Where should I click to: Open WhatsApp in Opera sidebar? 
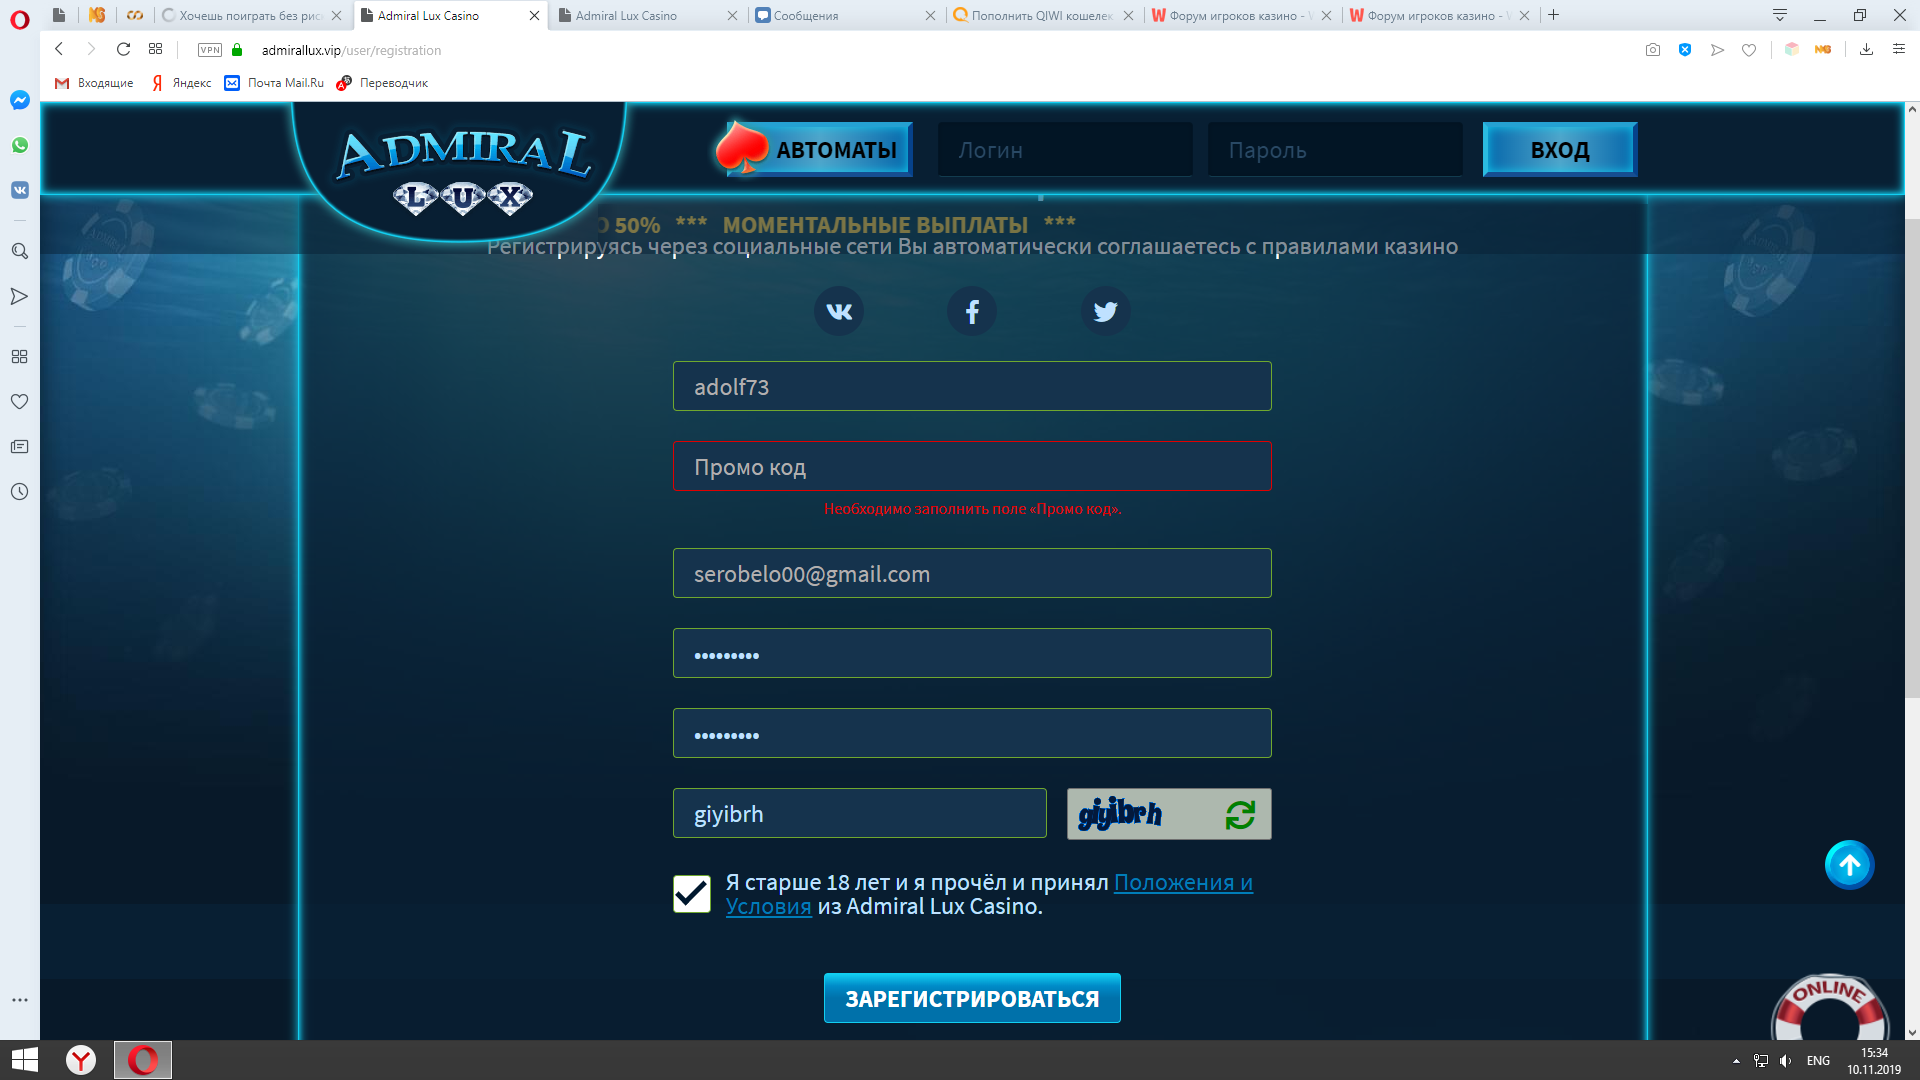coord(20,145)
